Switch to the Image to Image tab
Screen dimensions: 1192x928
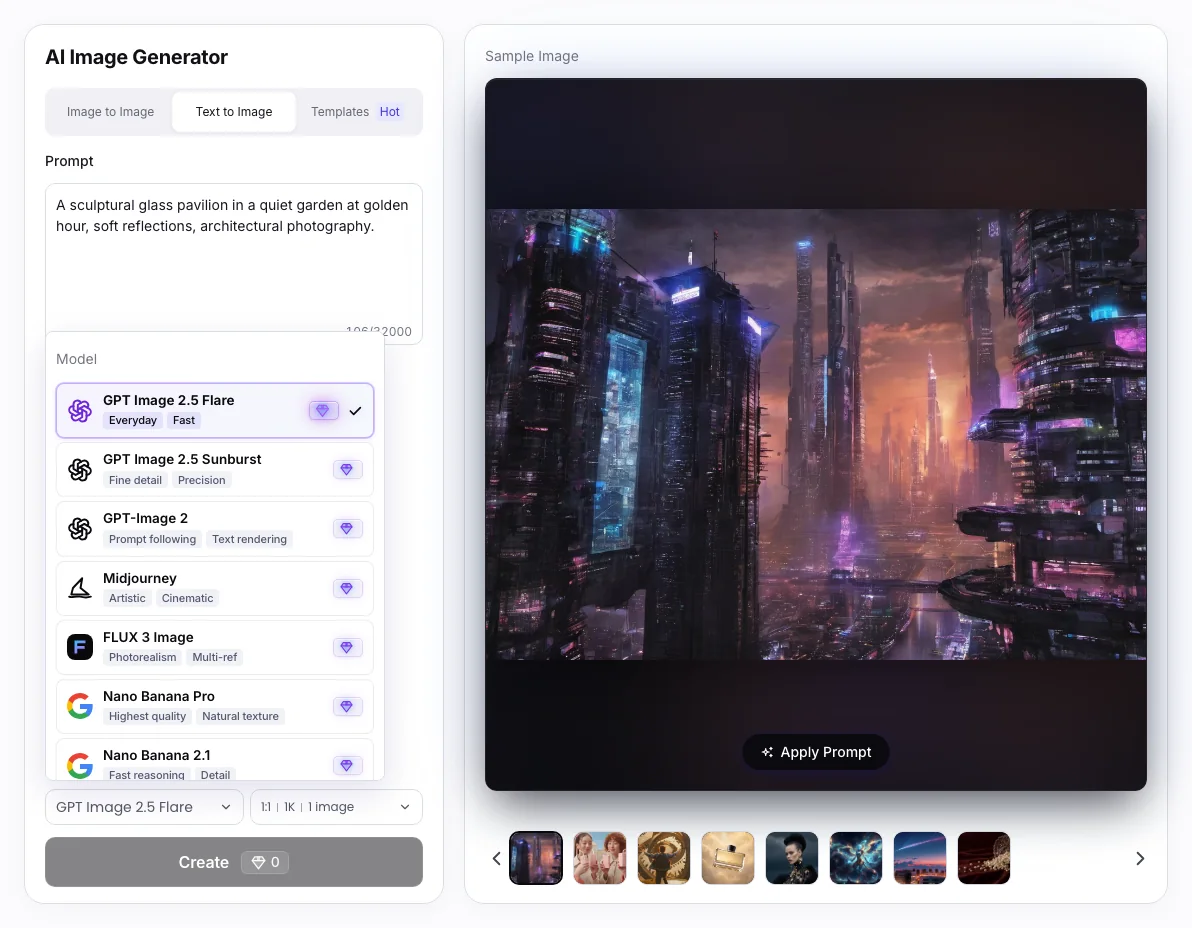110,112
